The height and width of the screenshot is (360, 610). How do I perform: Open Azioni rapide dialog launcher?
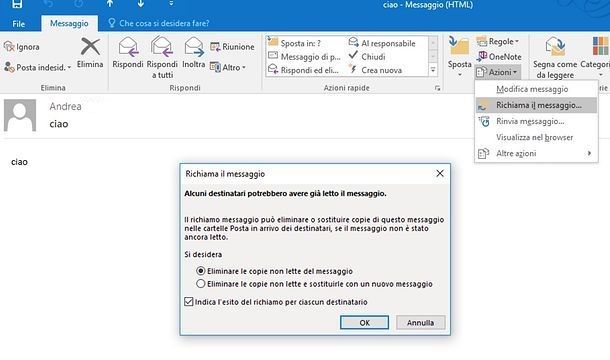pyautogui.click(x=437, y=88)
